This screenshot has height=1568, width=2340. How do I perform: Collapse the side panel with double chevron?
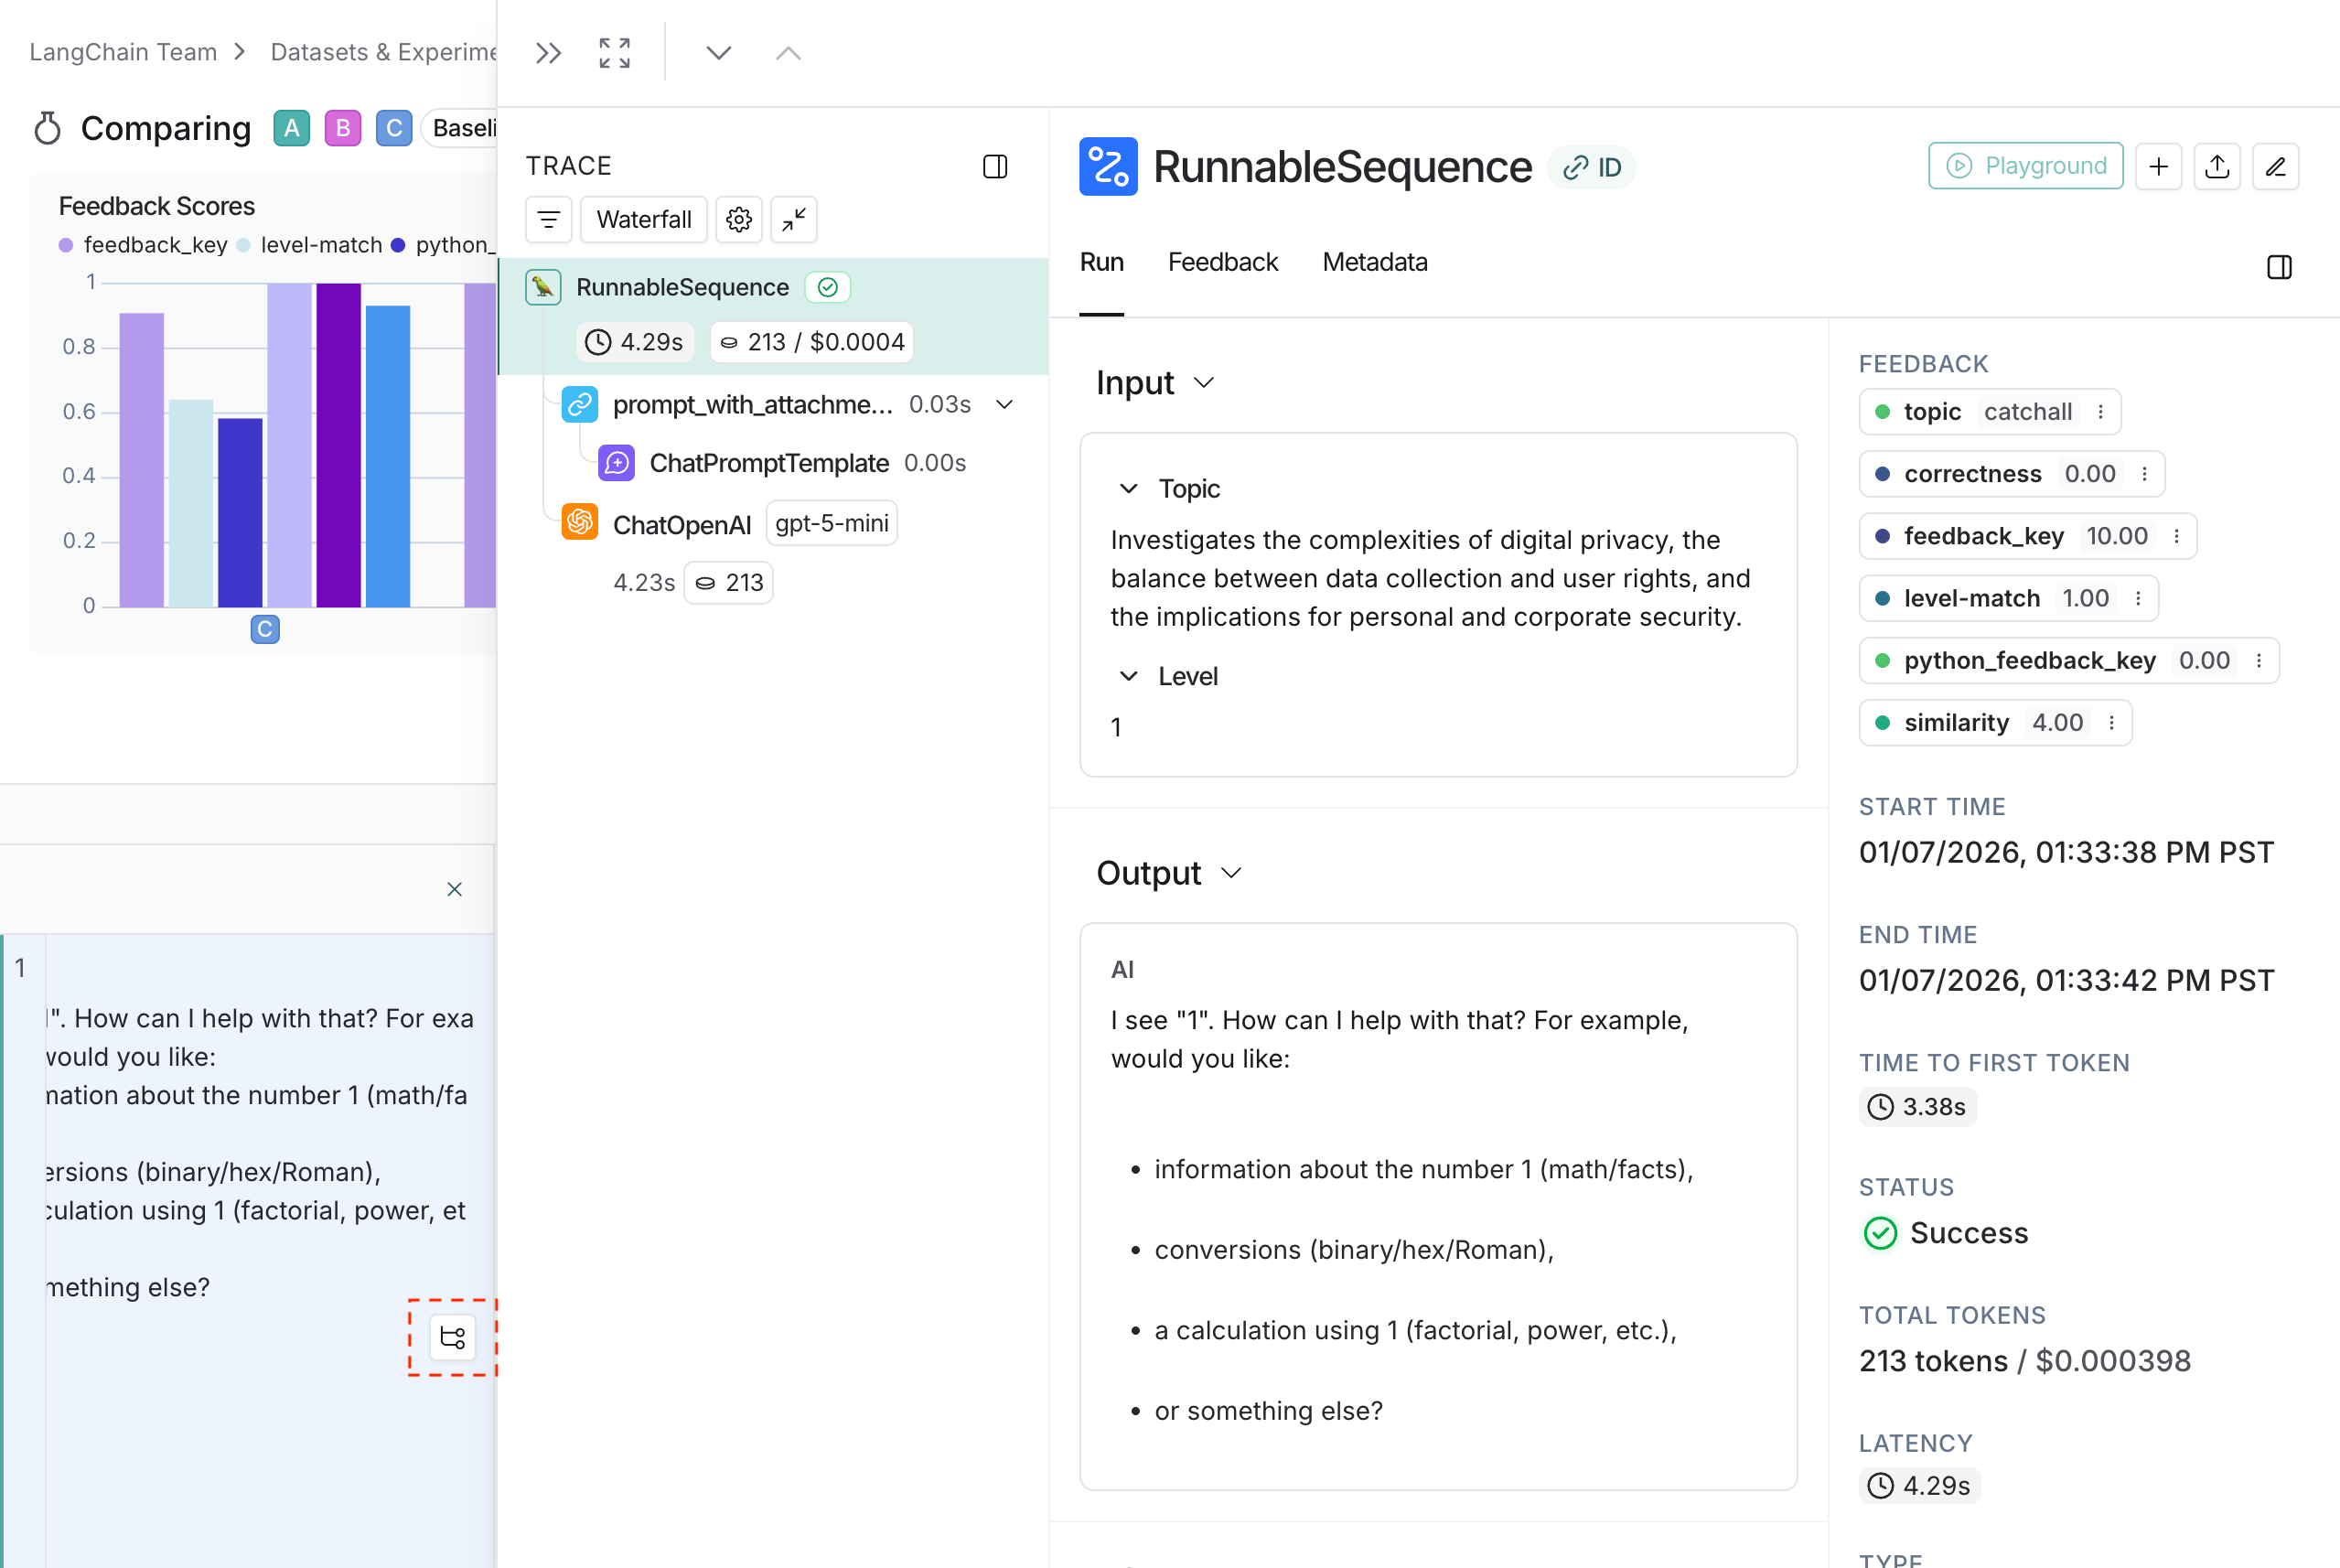pos(548,53)
